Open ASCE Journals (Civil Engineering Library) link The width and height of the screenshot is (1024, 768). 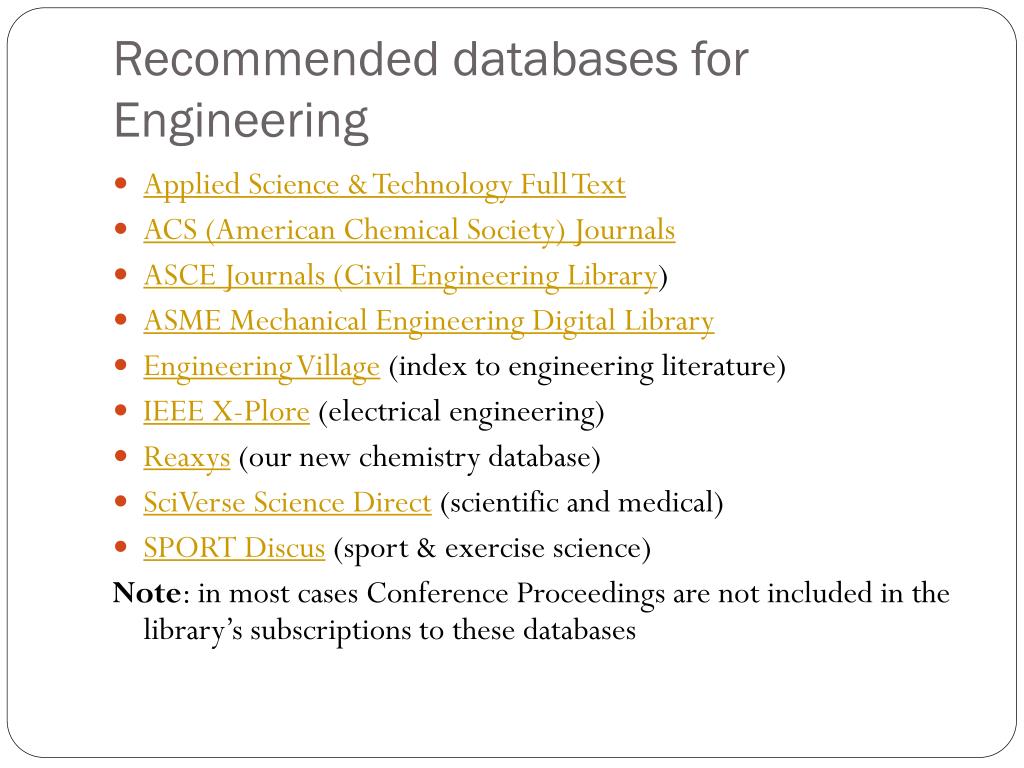click(x=400, y=276)
